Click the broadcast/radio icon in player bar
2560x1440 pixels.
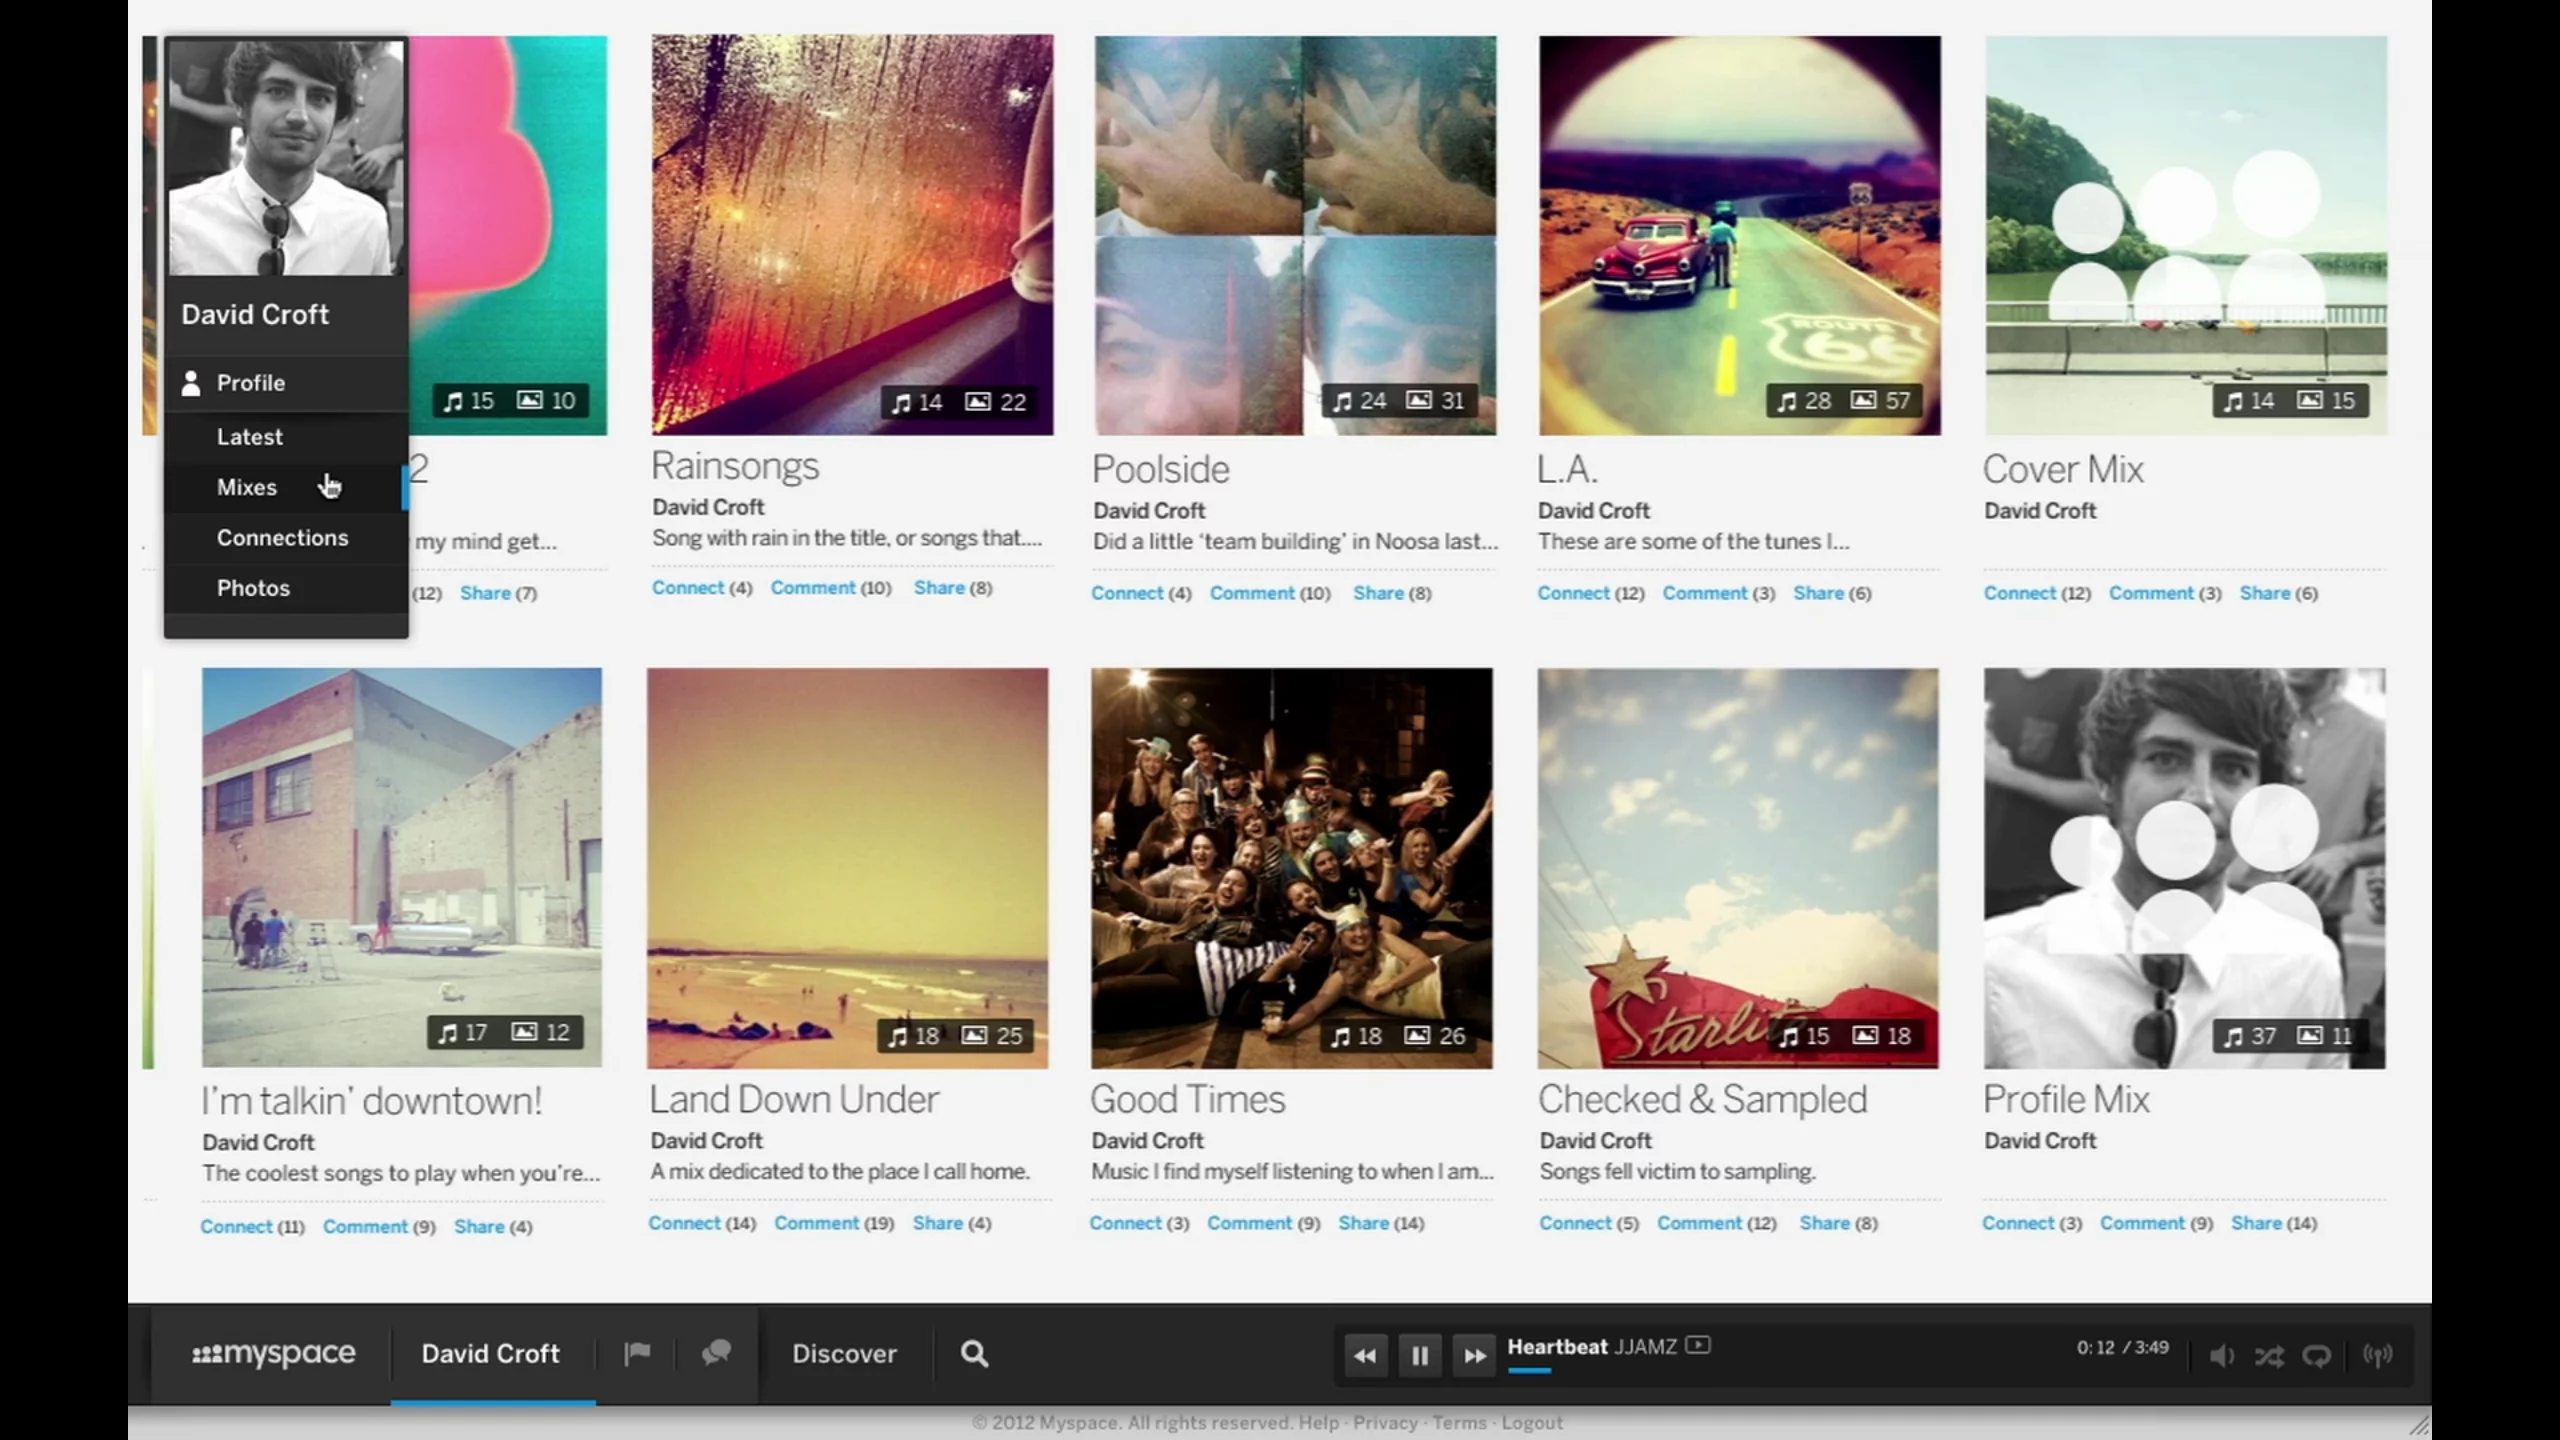[x=2380, y=1356]
